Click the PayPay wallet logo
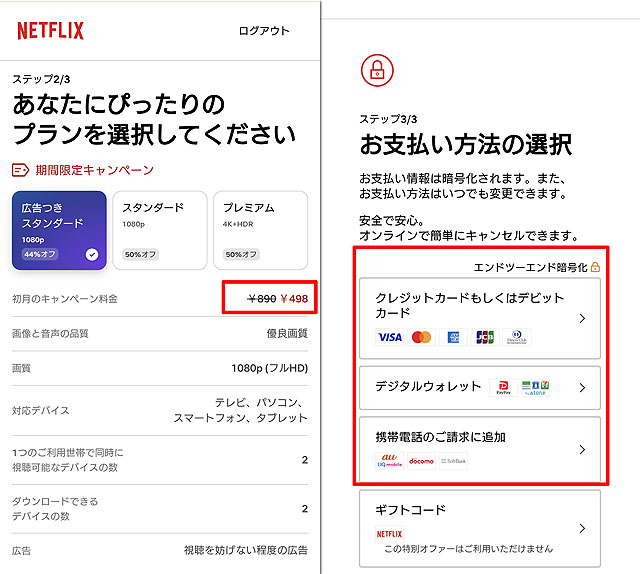640x574 pixels. pyautogui.click(x=502, y=387)
